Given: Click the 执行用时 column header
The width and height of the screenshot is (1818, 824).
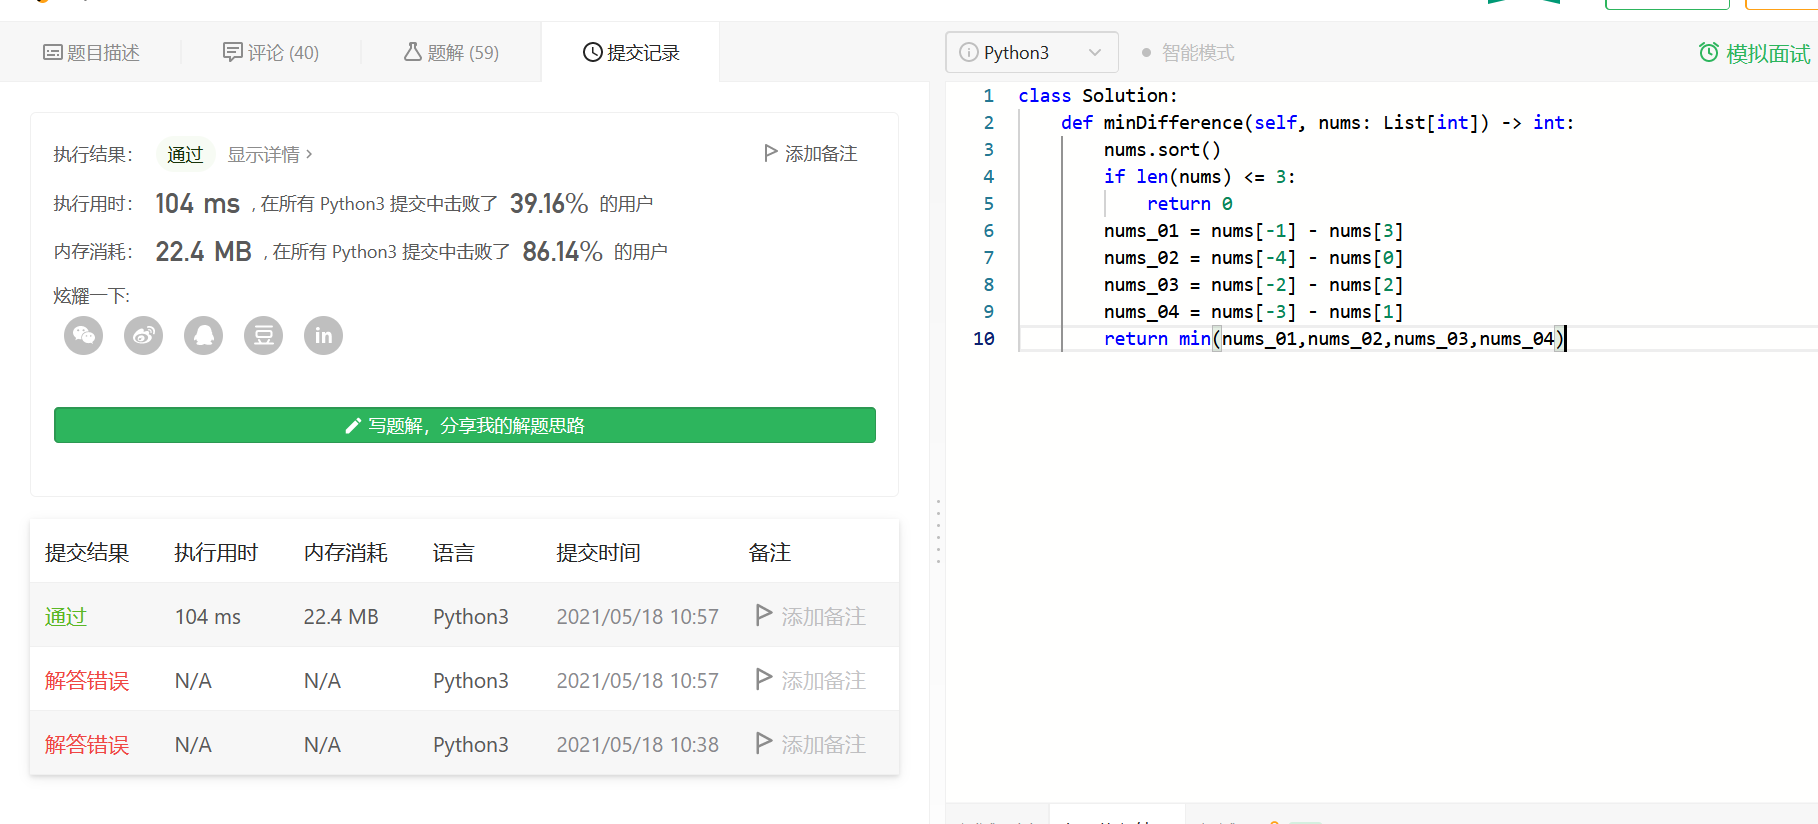Looking at the screenshot, I should point(216,552).
